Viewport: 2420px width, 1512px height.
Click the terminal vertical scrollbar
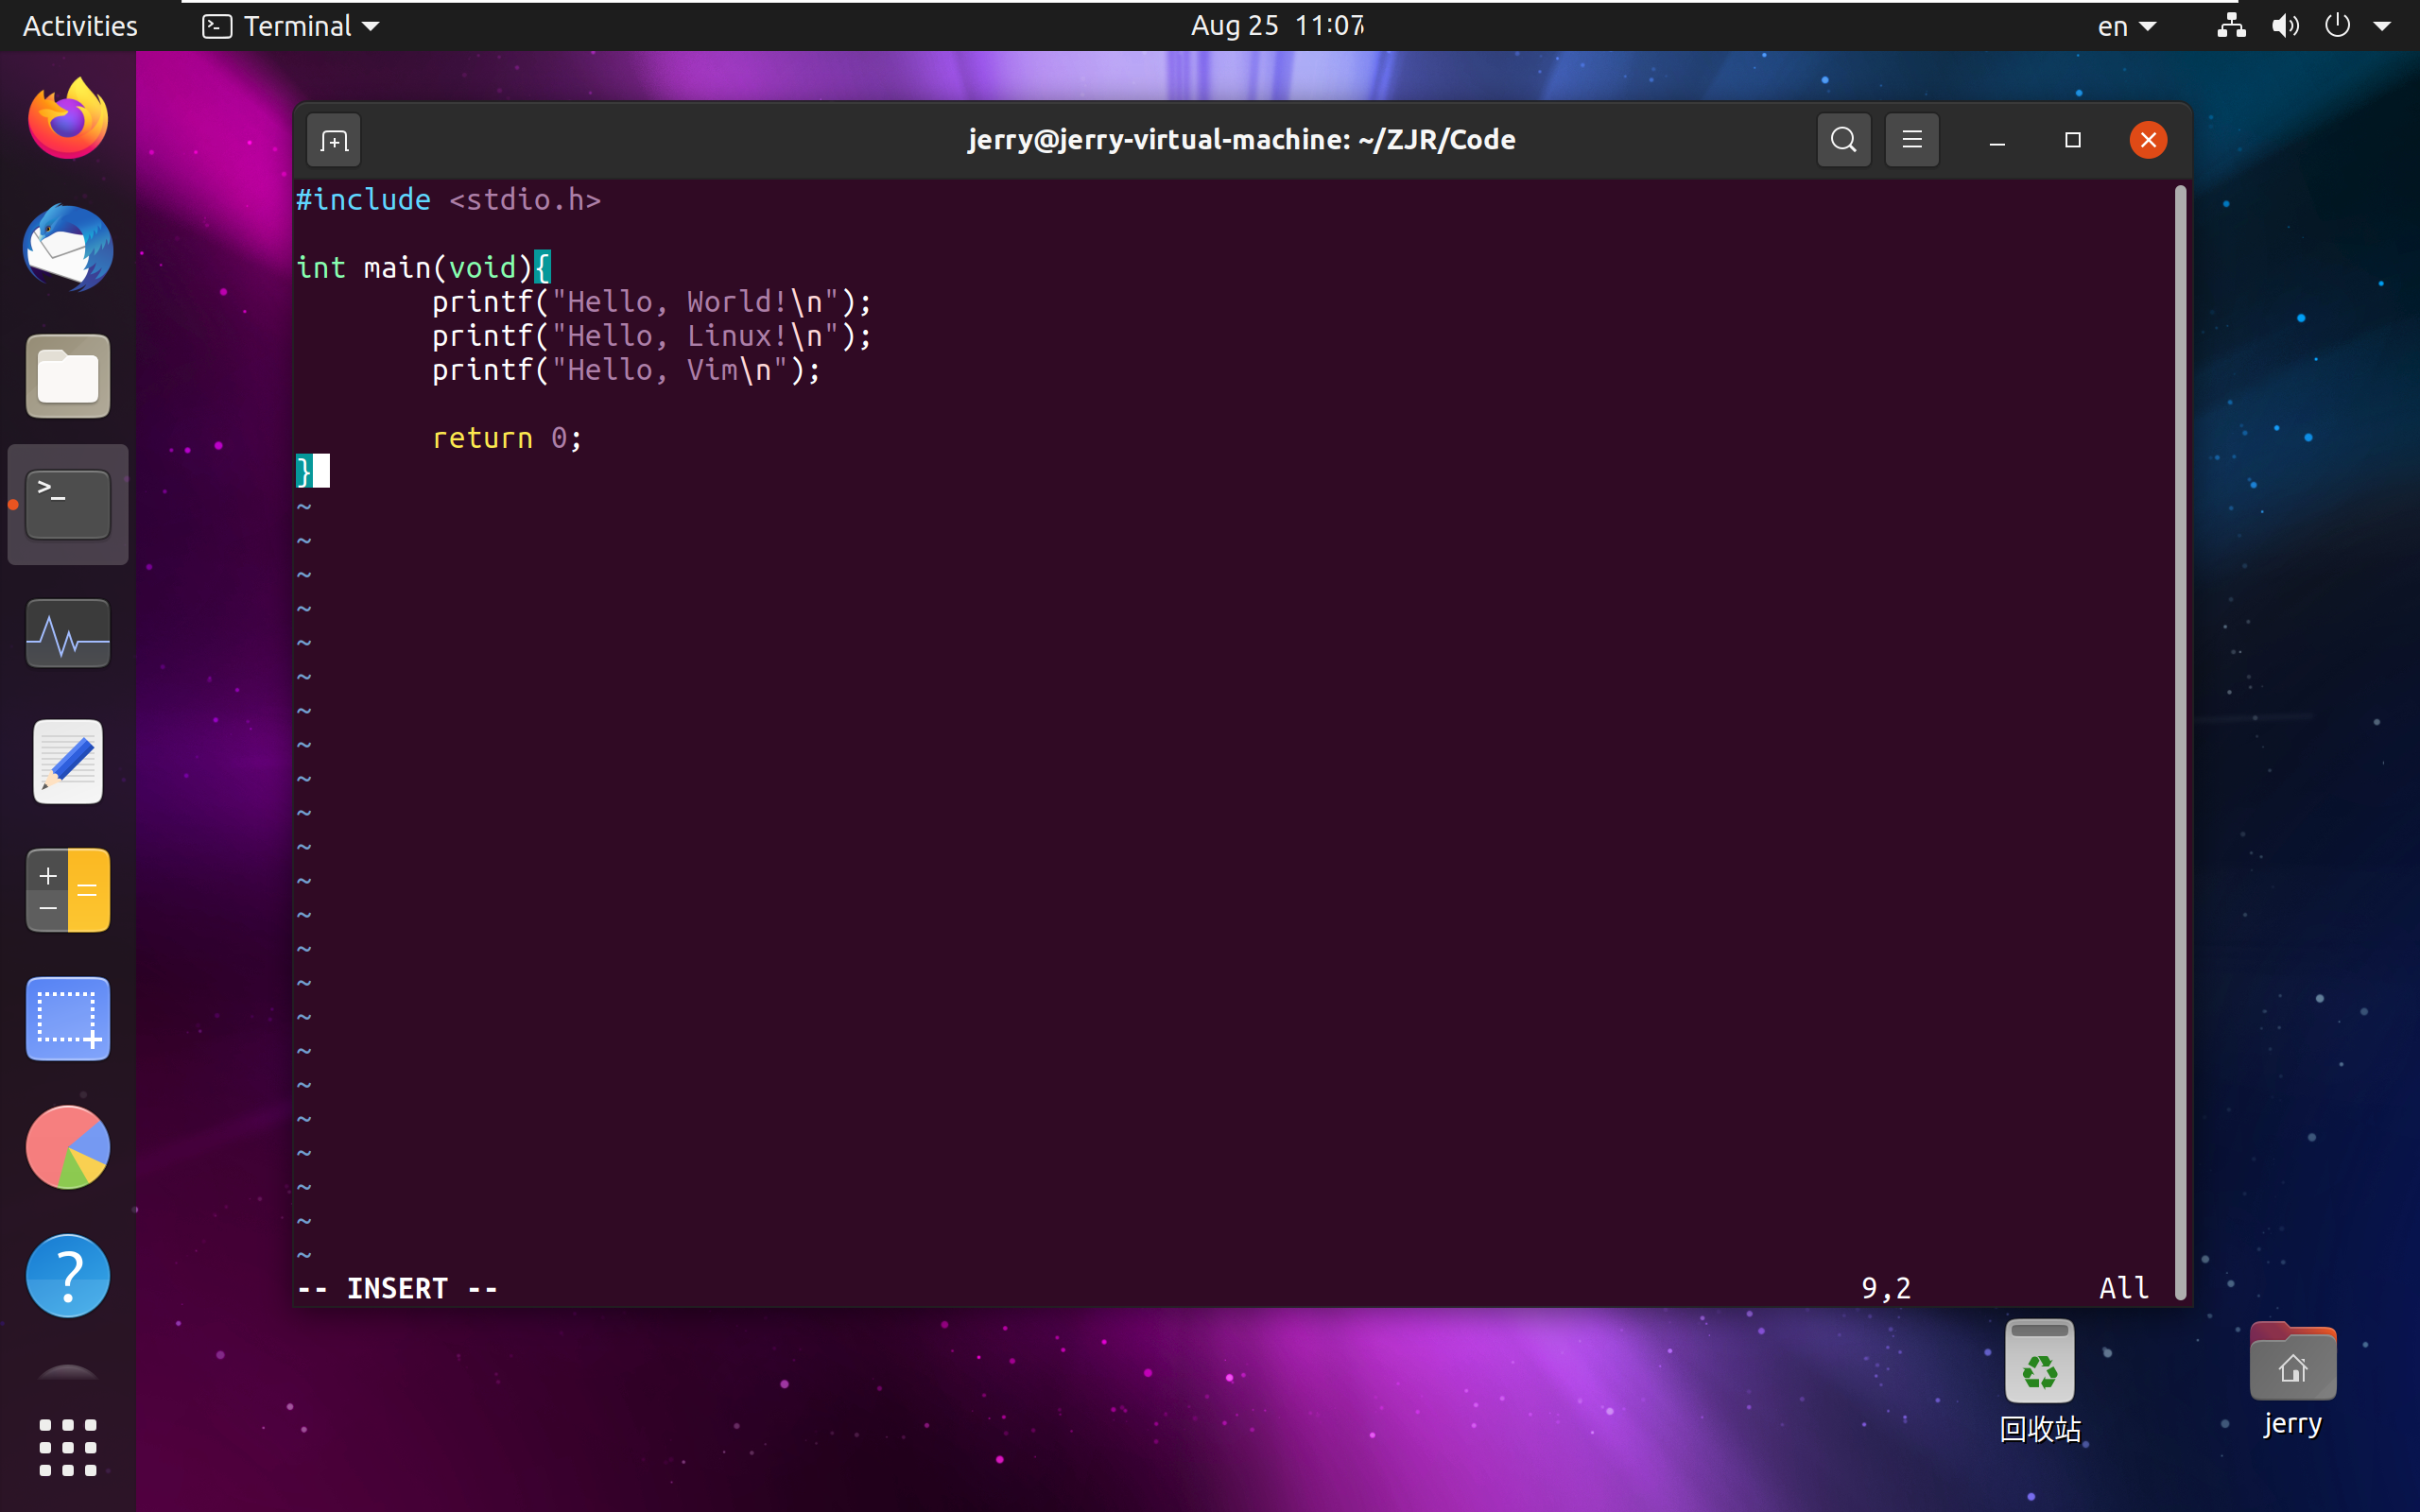[x=2180, y=740]
